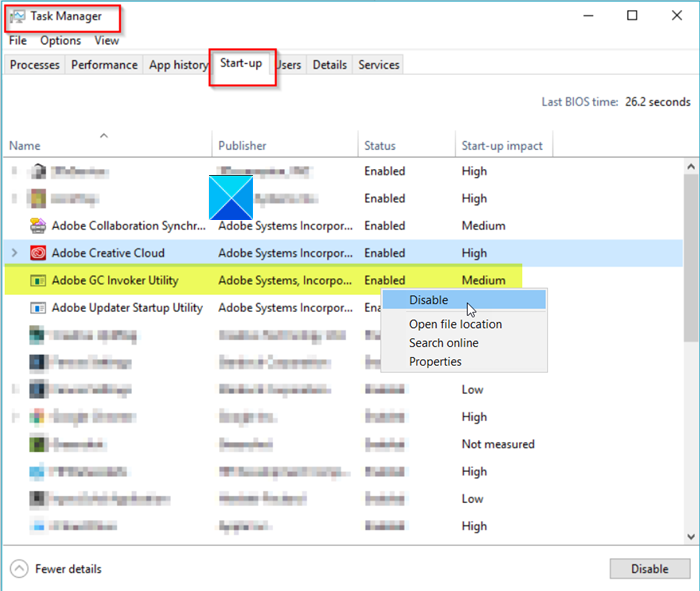Image resolution: width=700 pixels, height=591 pixels.
Task: Minimize the Task Manager window
Action: (588, 16)
